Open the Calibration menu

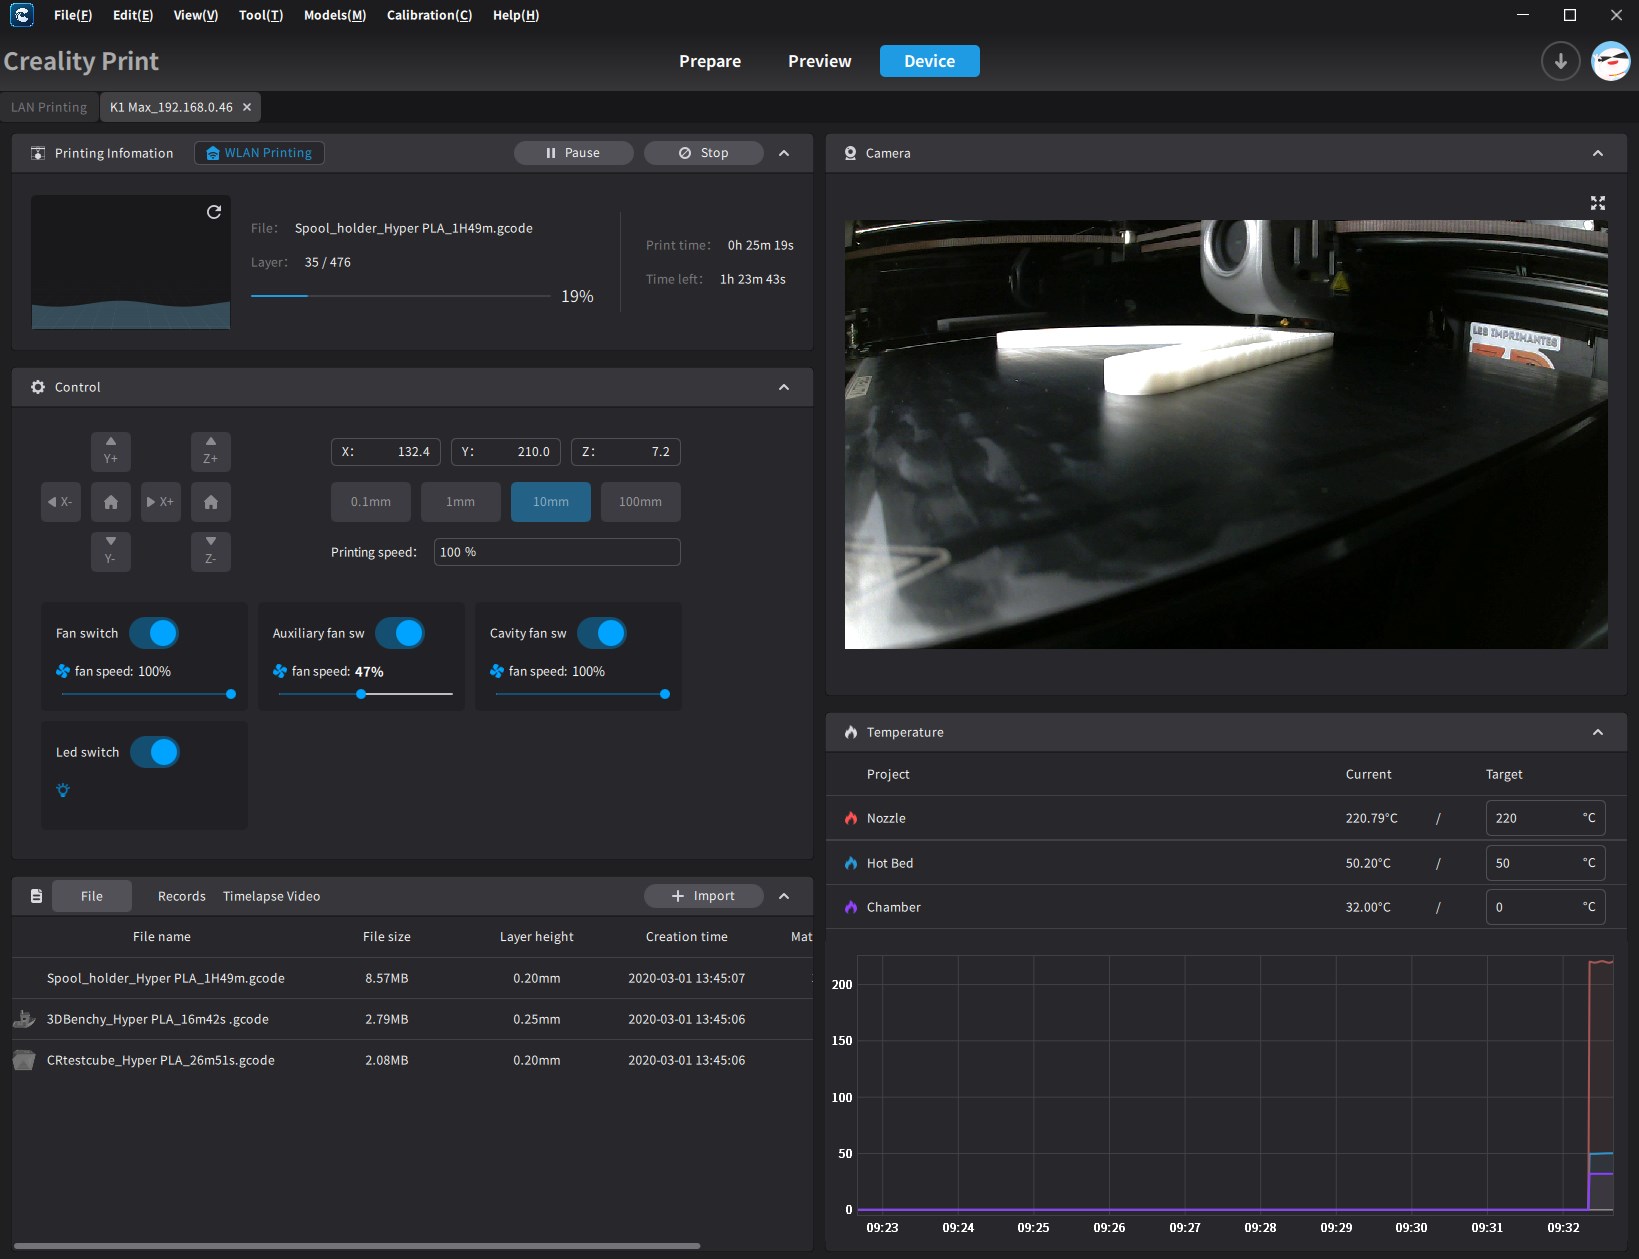tap(429, 15)
